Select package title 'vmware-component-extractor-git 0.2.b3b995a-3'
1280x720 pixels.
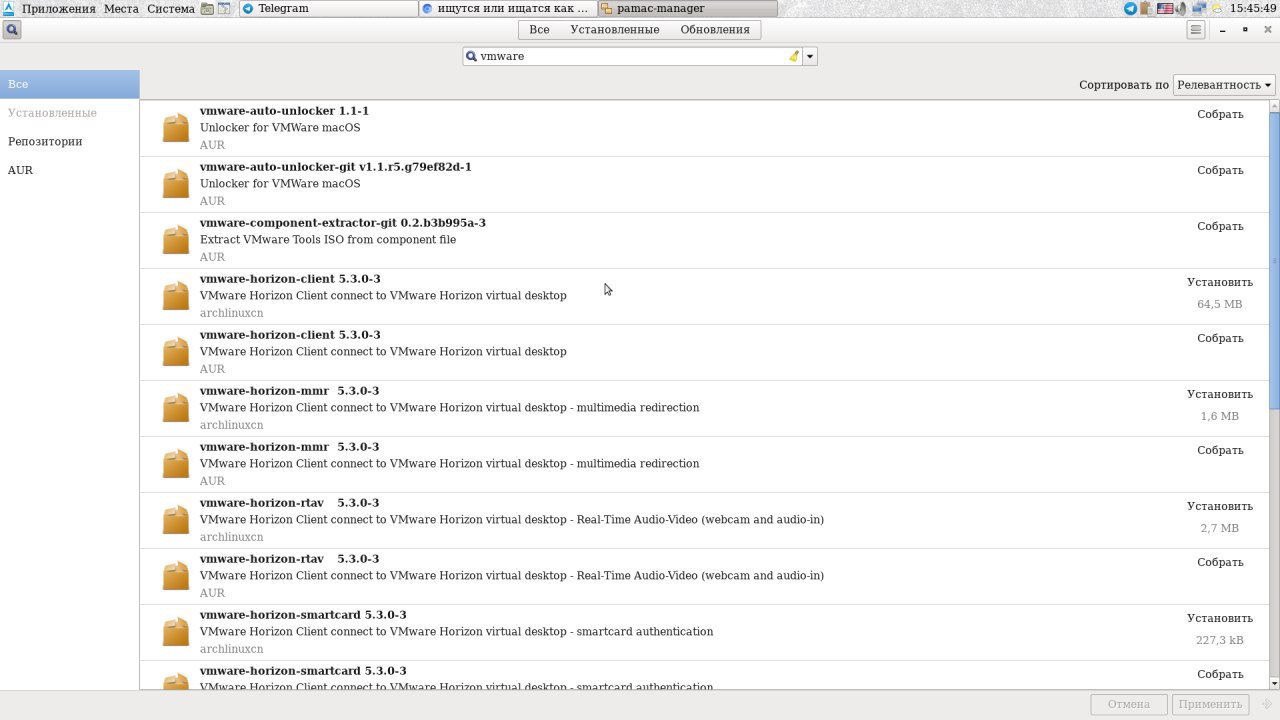point(343,223)
